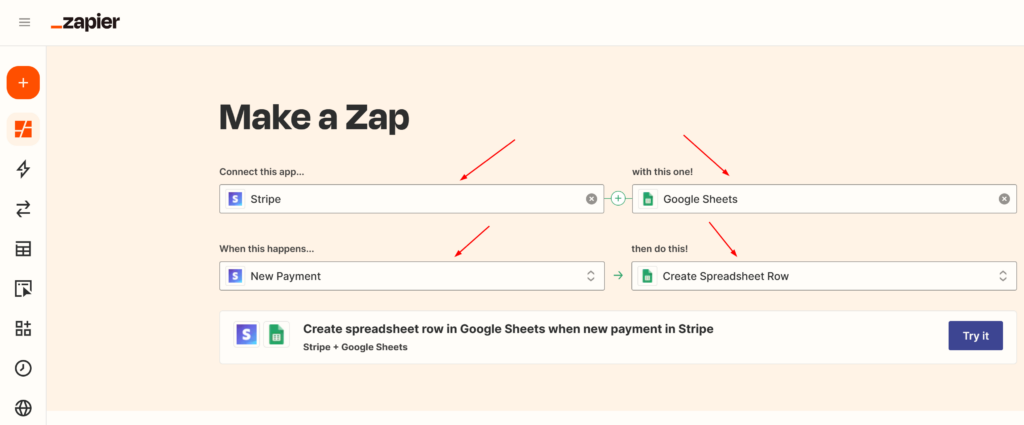Screen dimensions: 1024x425
Task: Click the Zapier logo
Action: pos(85,22)
